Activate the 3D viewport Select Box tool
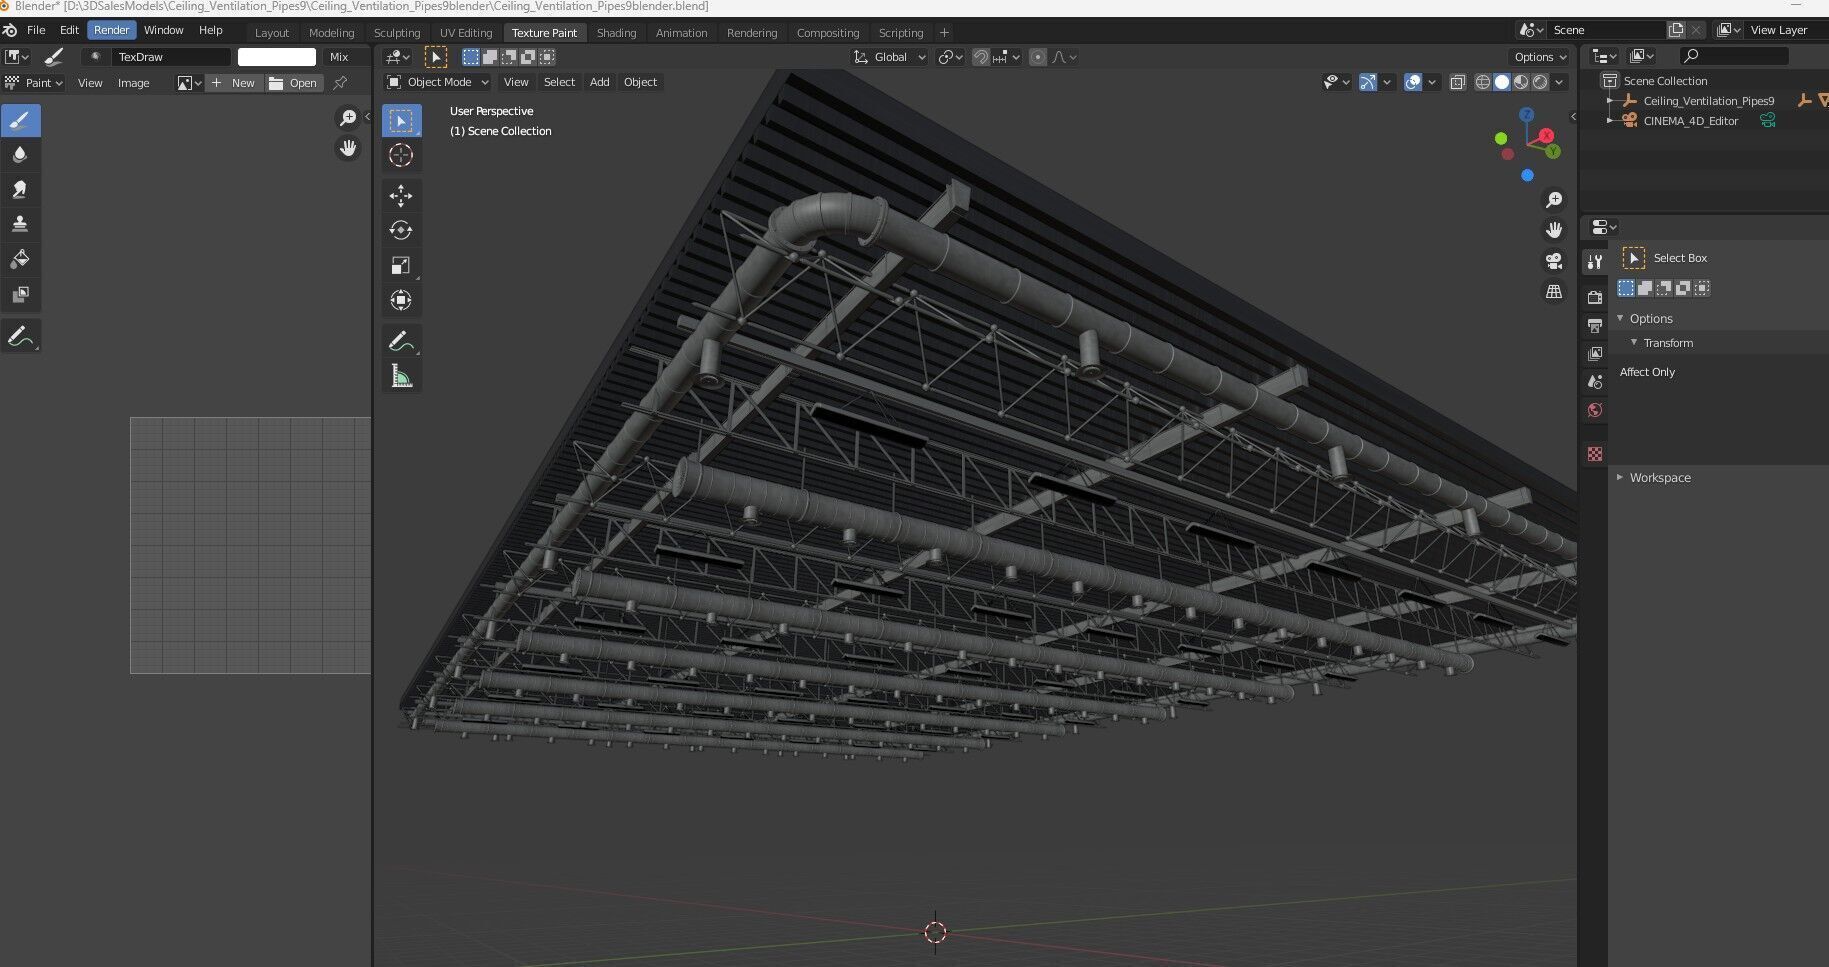The image size is (1829, 967). 401,120
